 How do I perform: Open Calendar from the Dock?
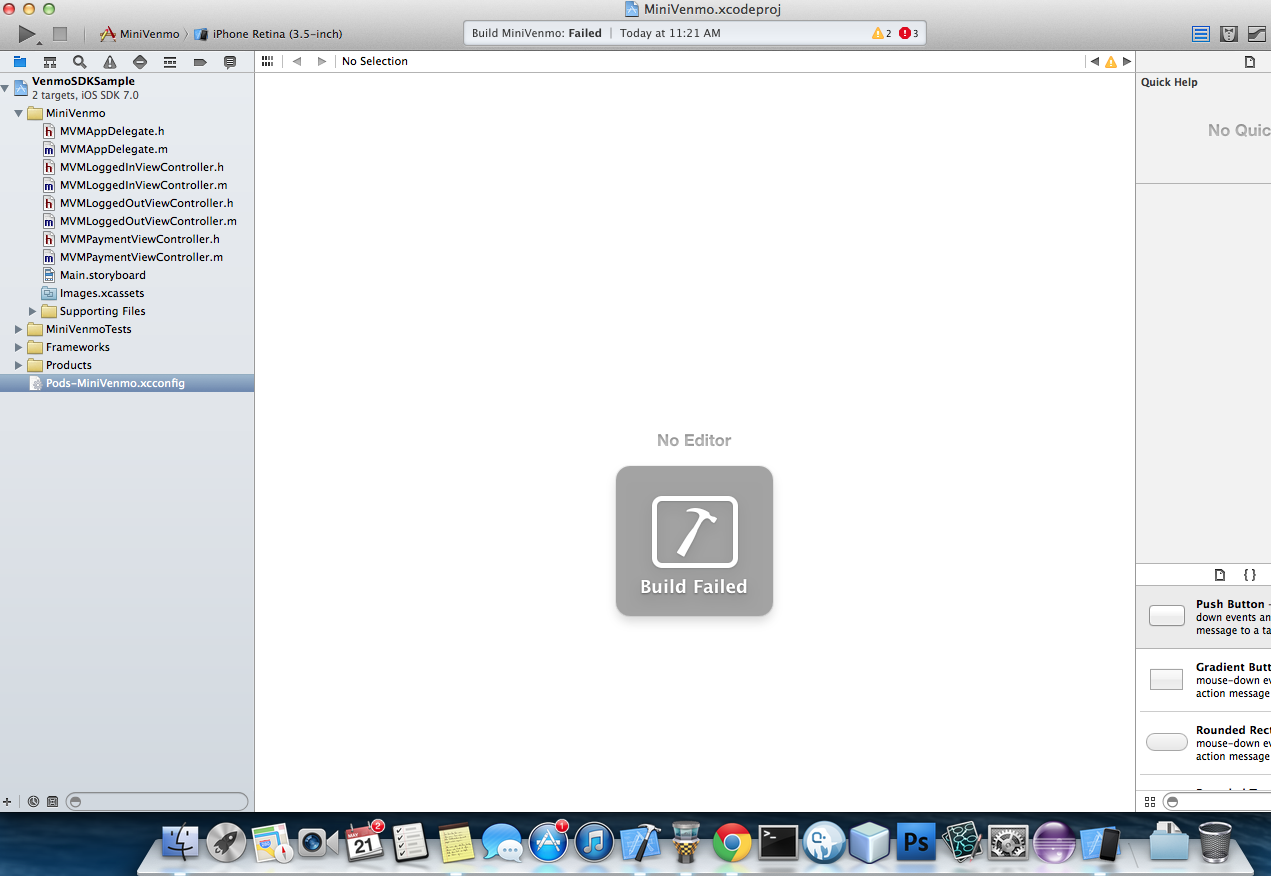364,843
